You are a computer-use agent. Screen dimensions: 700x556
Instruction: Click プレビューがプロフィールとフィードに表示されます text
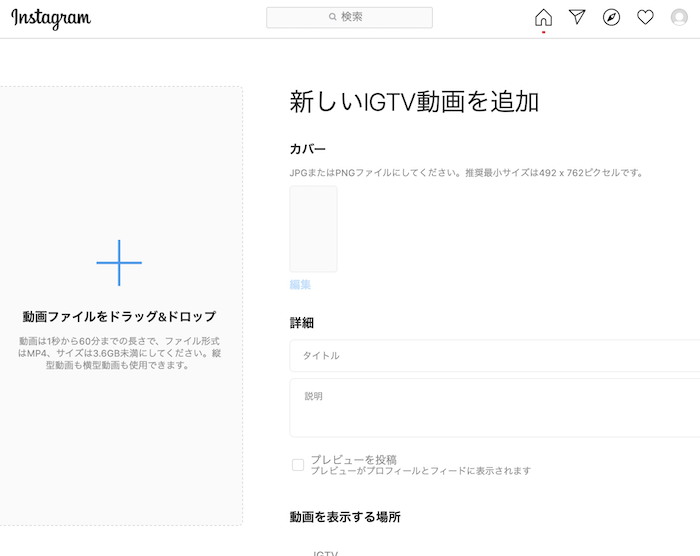pos(421,471)
